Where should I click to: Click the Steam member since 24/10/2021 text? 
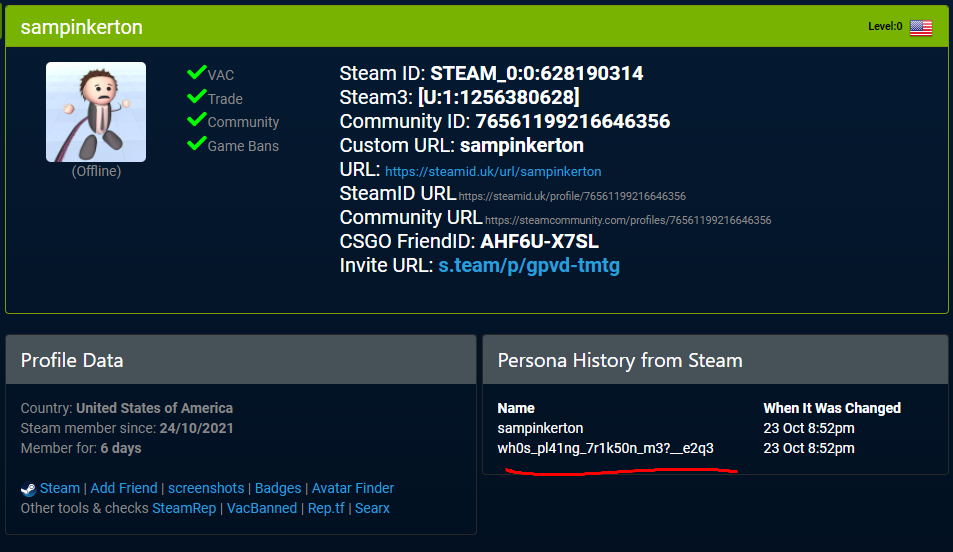127,428
